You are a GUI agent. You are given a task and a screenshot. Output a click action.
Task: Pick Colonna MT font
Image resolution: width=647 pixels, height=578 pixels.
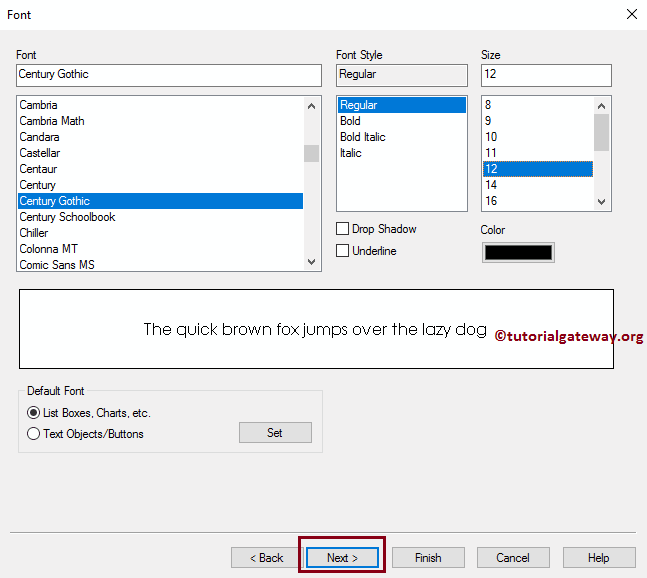pos(161,249)
